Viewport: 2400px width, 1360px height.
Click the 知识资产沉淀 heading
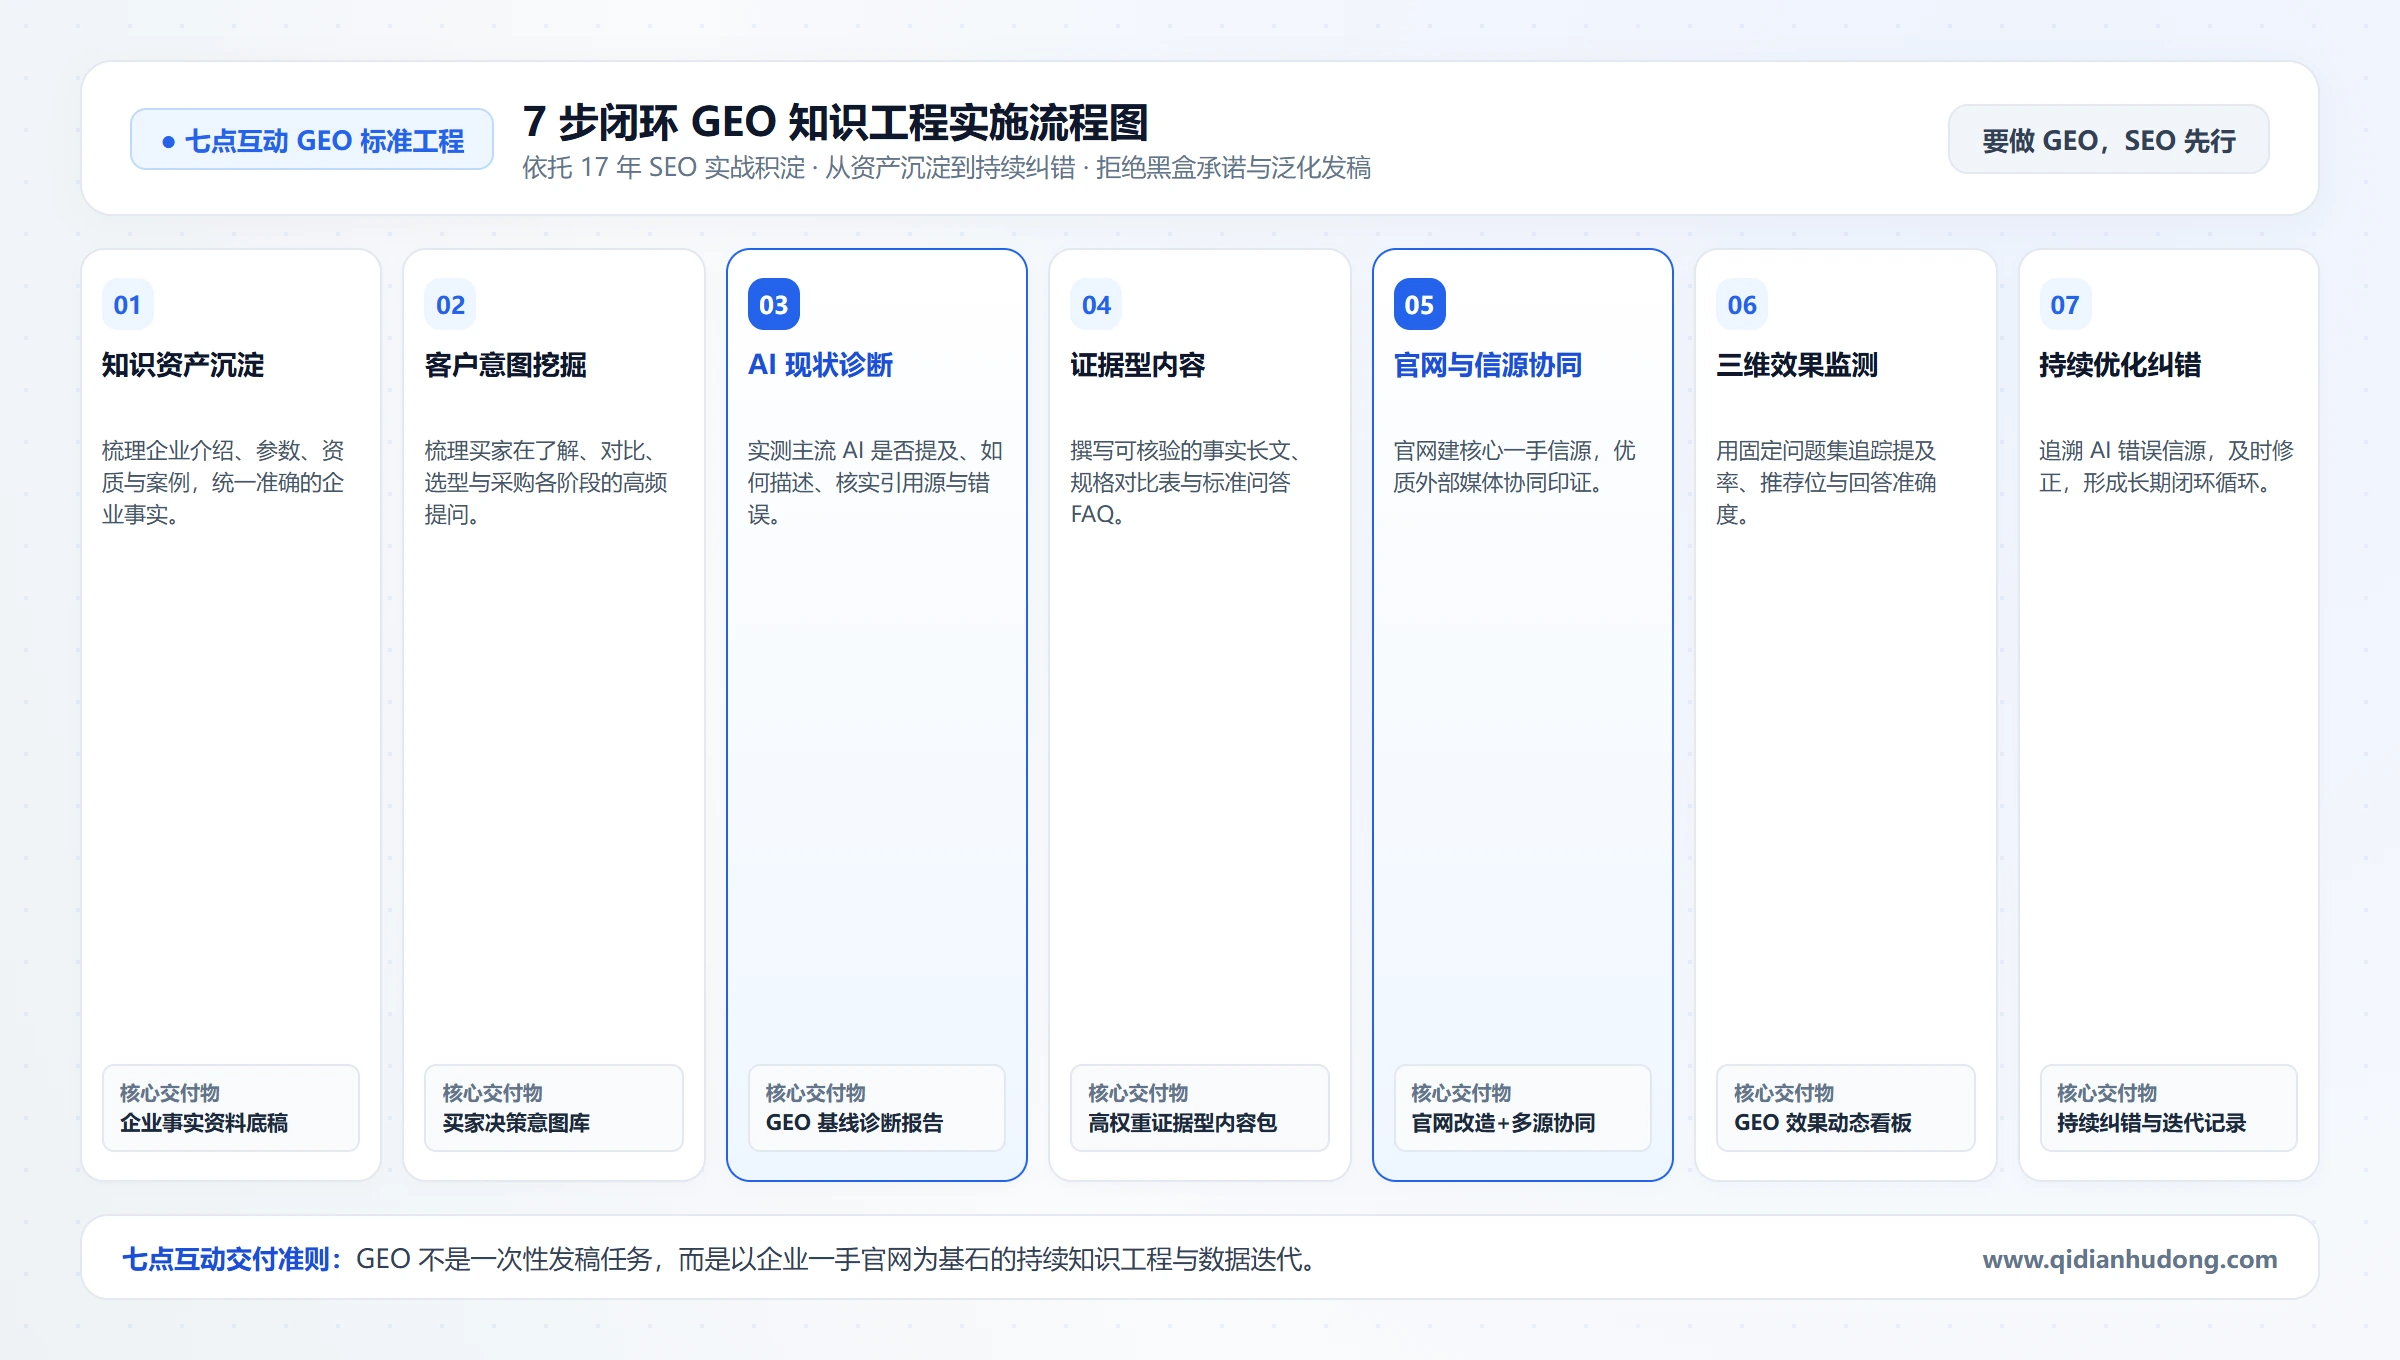click(x=183, y=365)
